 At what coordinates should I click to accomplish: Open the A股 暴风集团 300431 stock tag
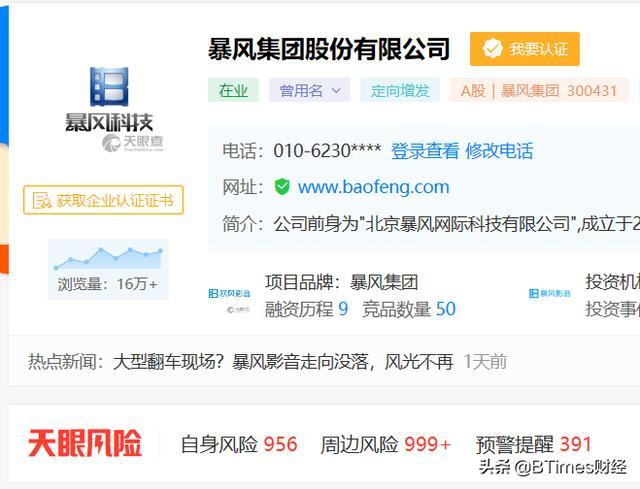pos(539,90)
